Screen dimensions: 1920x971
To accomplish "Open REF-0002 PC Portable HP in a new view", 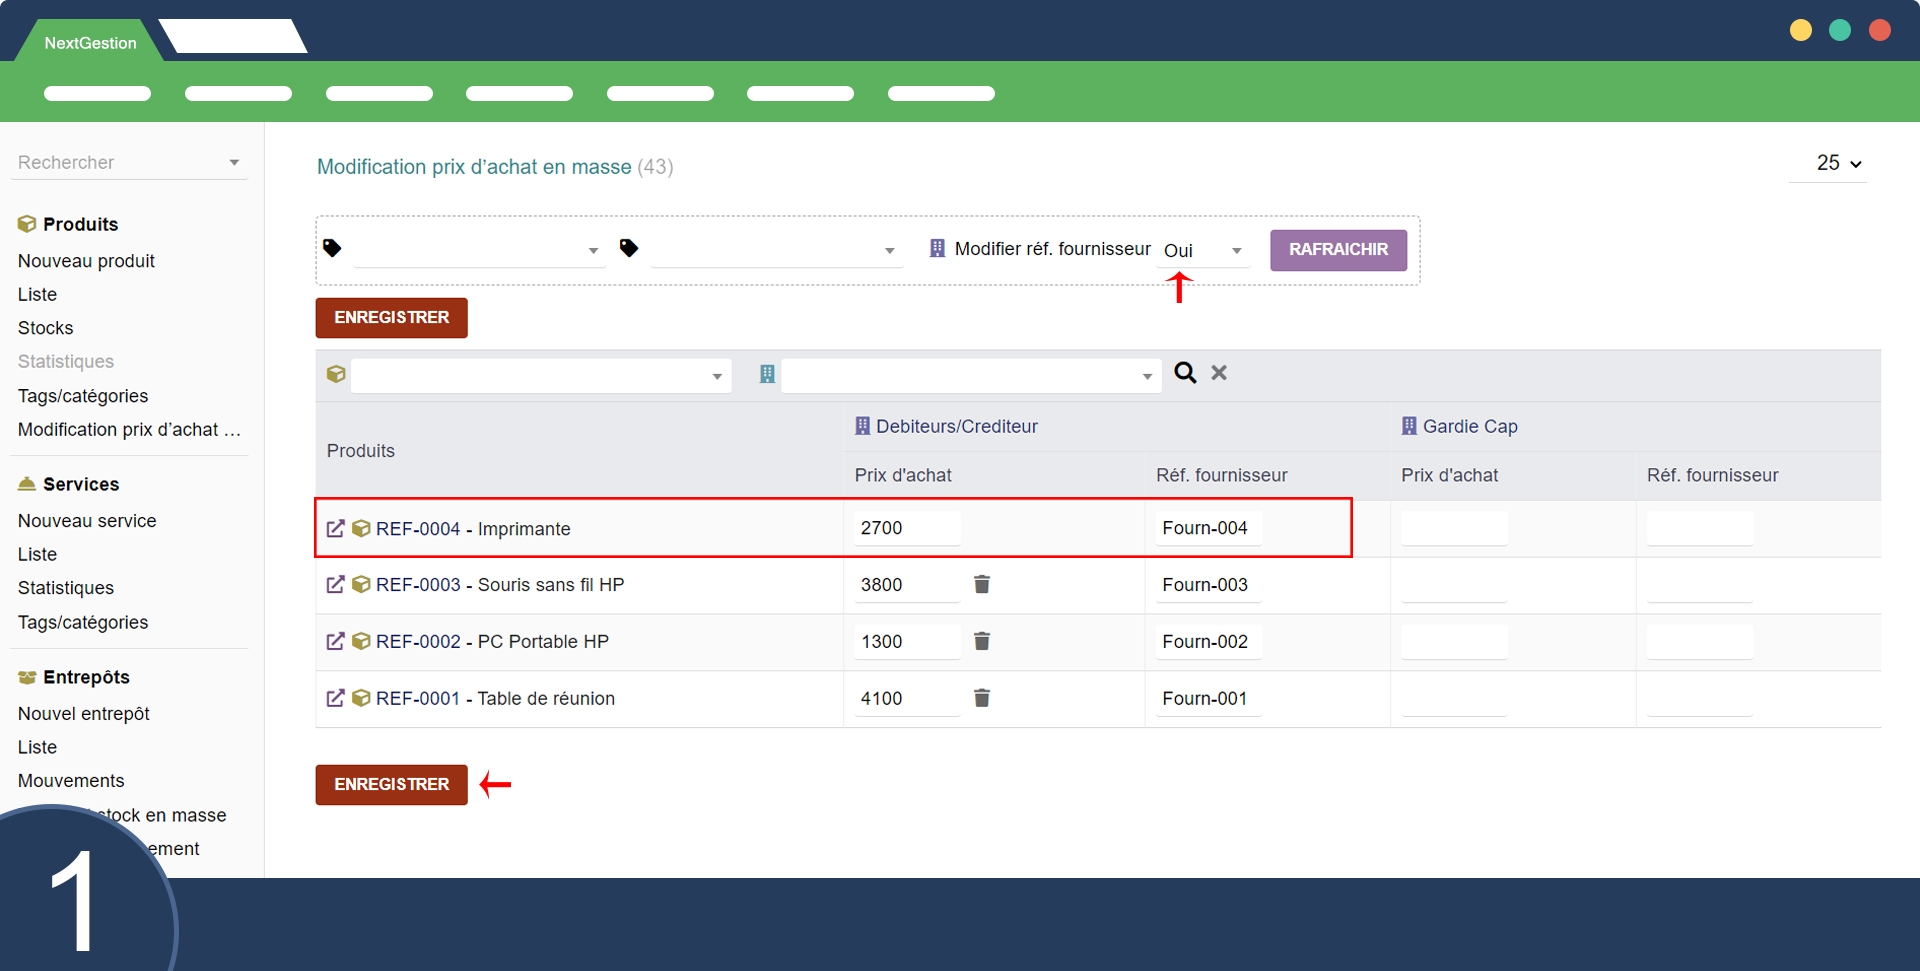I will (336, 642).
